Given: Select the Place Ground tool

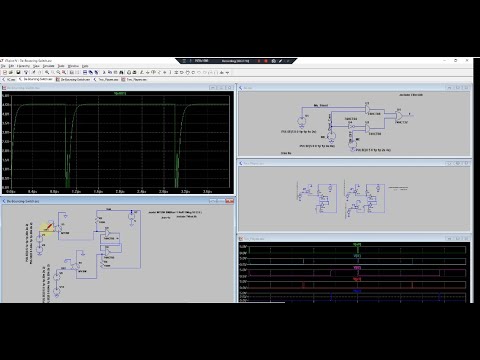Looking at the screenshot, I should tap(147, 72).
